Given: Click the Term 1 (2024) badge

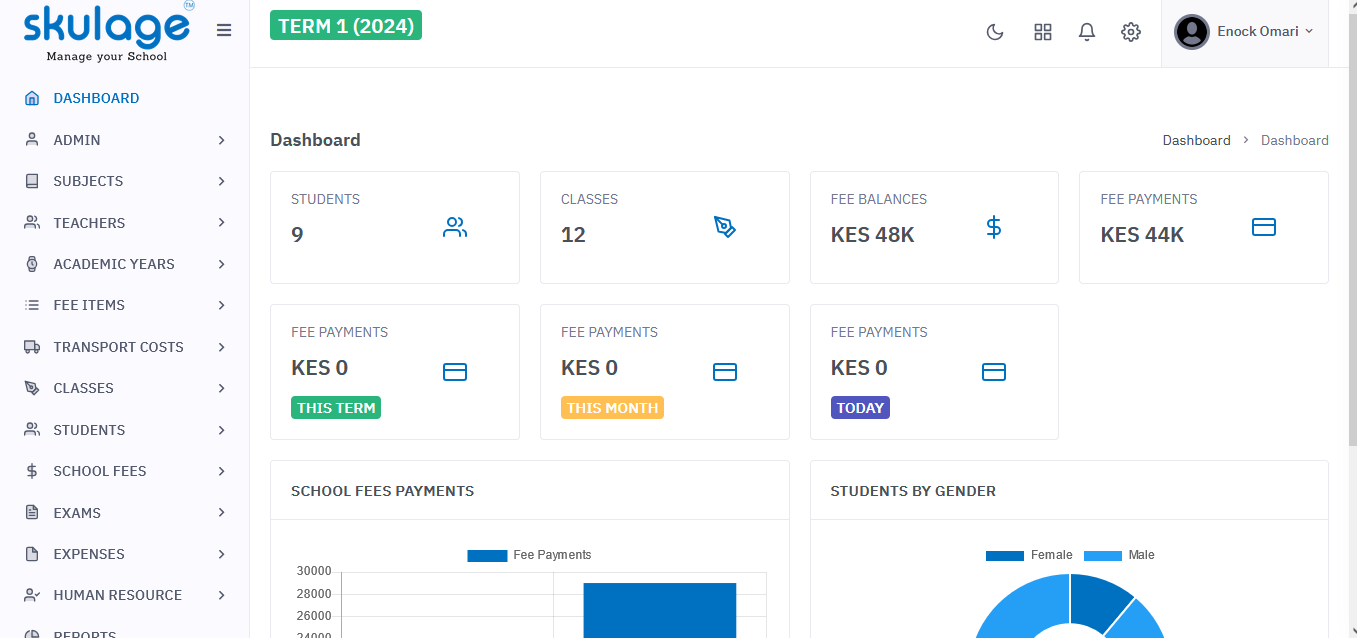Looking at the screenshot, I should point(346,26).
